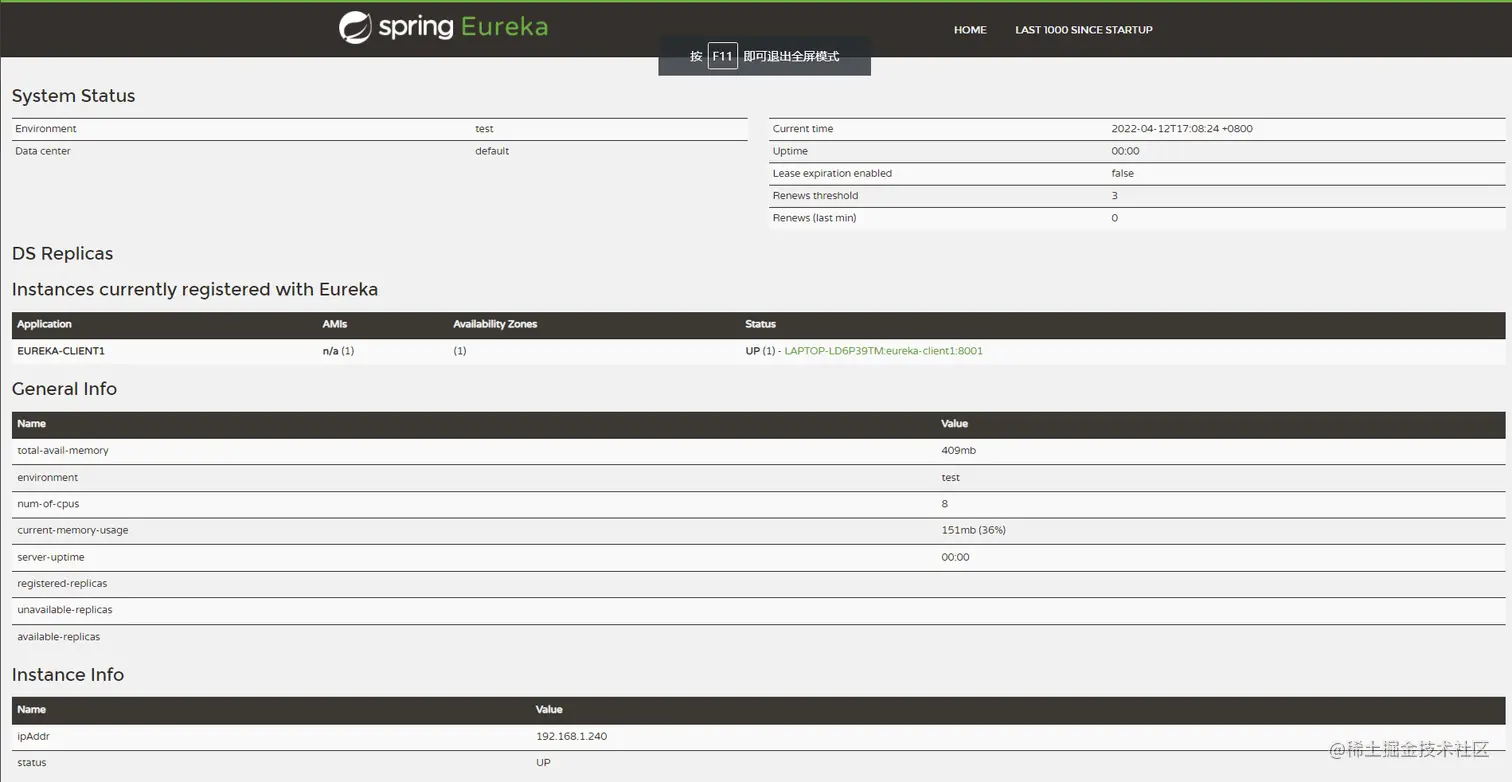Select the ipAddr row name

33,736
